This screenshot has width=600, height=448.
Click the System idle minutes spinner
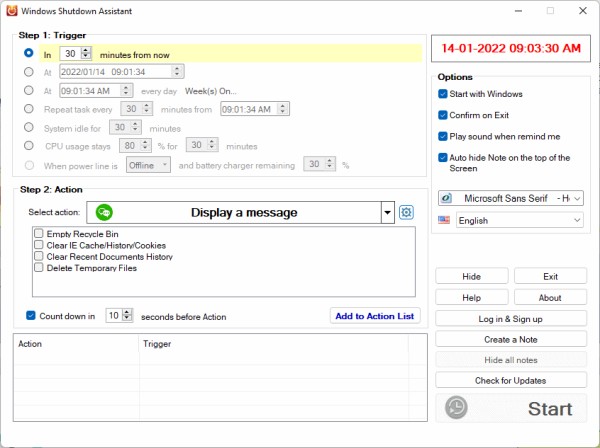(135, 127)
